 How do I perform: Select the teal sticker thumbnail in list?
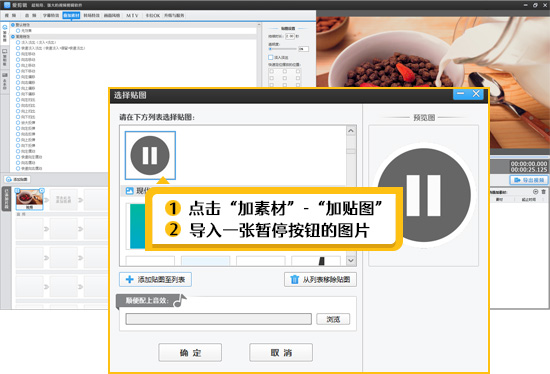(137, 226)
